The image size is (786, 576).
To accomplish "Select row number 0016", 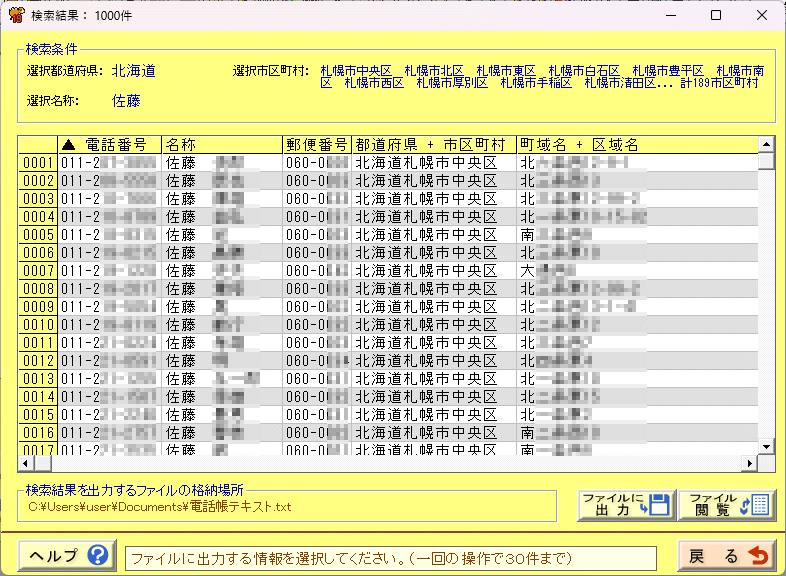I will pos(38,434).
